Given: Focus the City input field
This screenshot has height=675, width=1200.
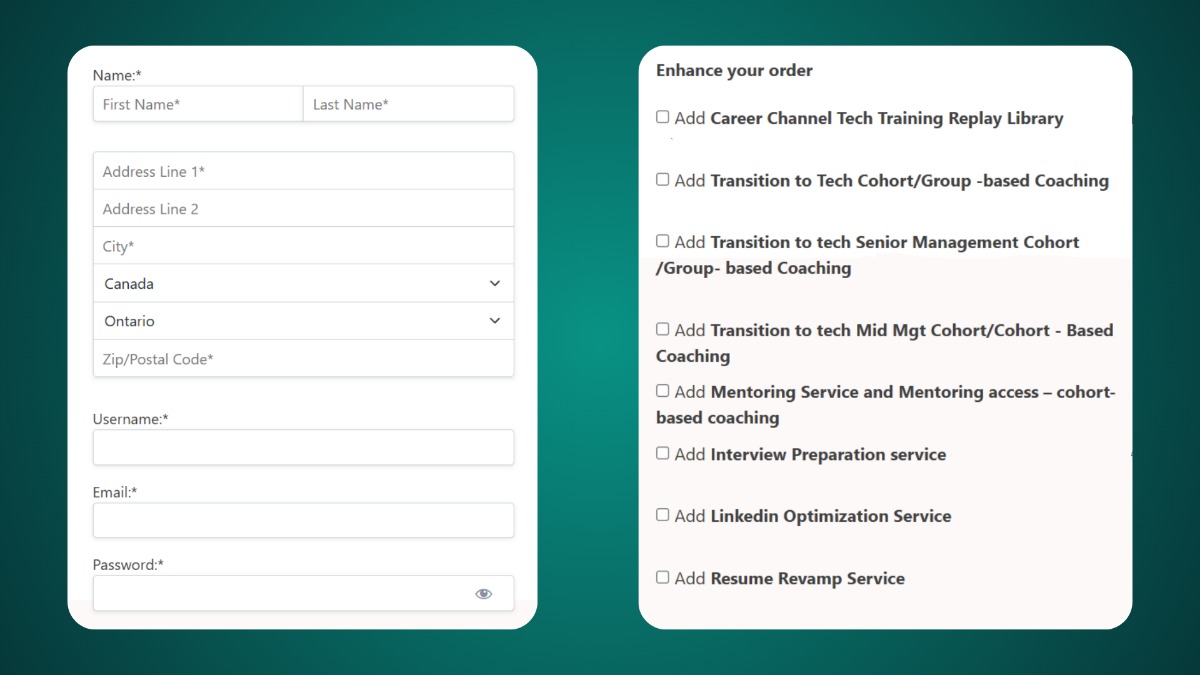Looking at the screenshot, I should [303, 246].
